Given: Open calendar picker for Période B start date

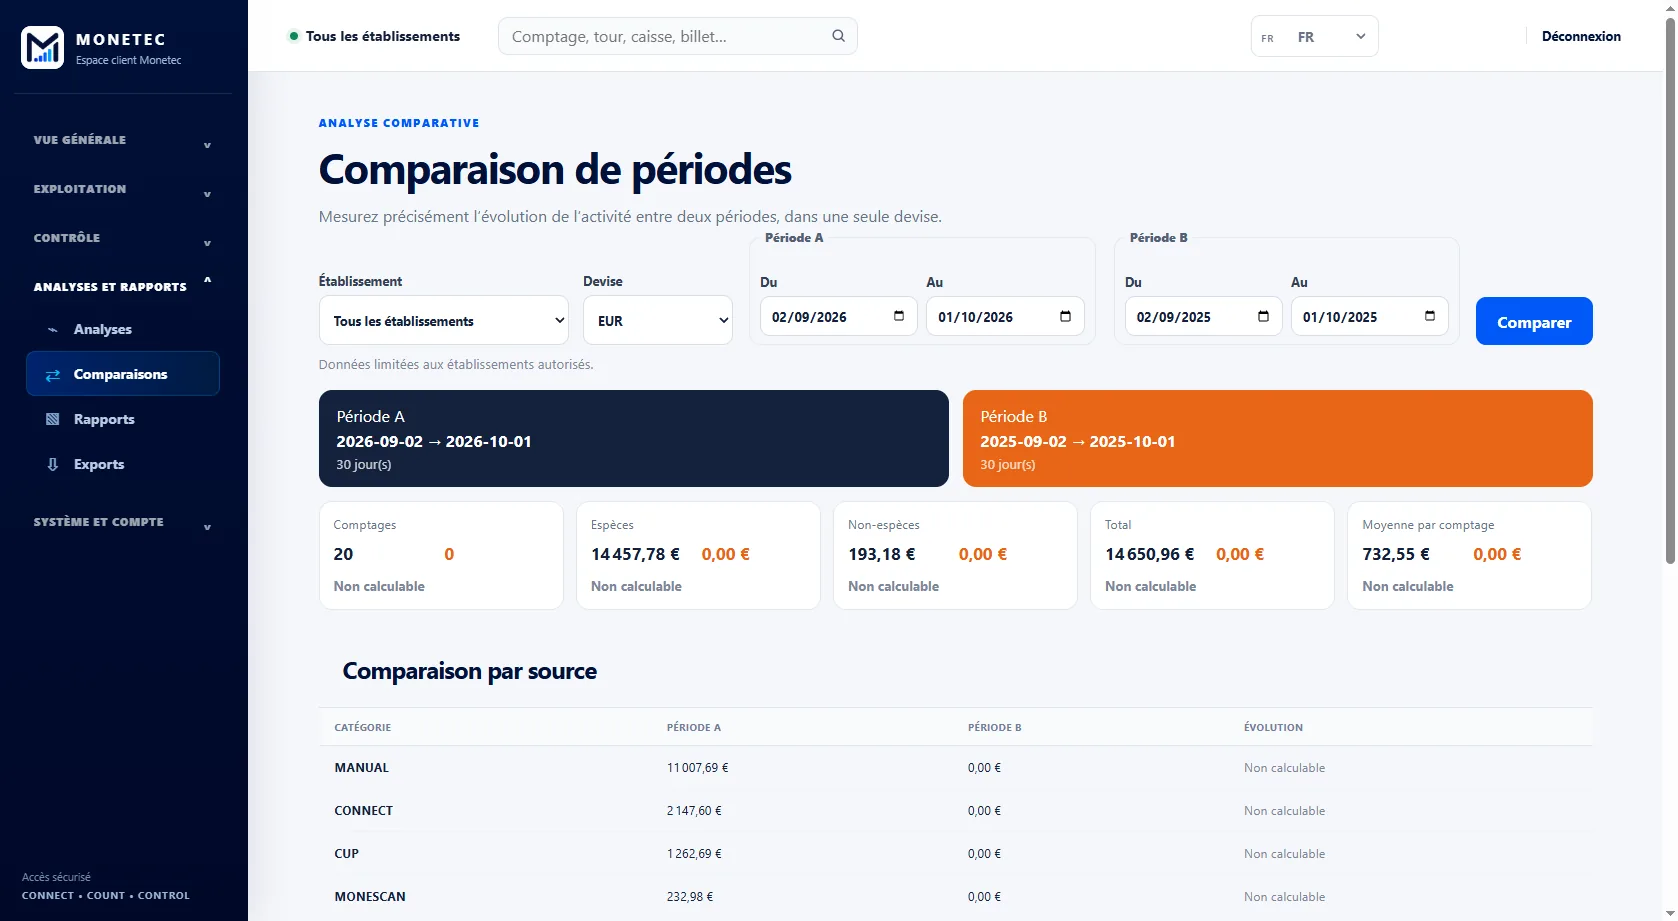Looking at the screenshot, I should (1263, 316).
